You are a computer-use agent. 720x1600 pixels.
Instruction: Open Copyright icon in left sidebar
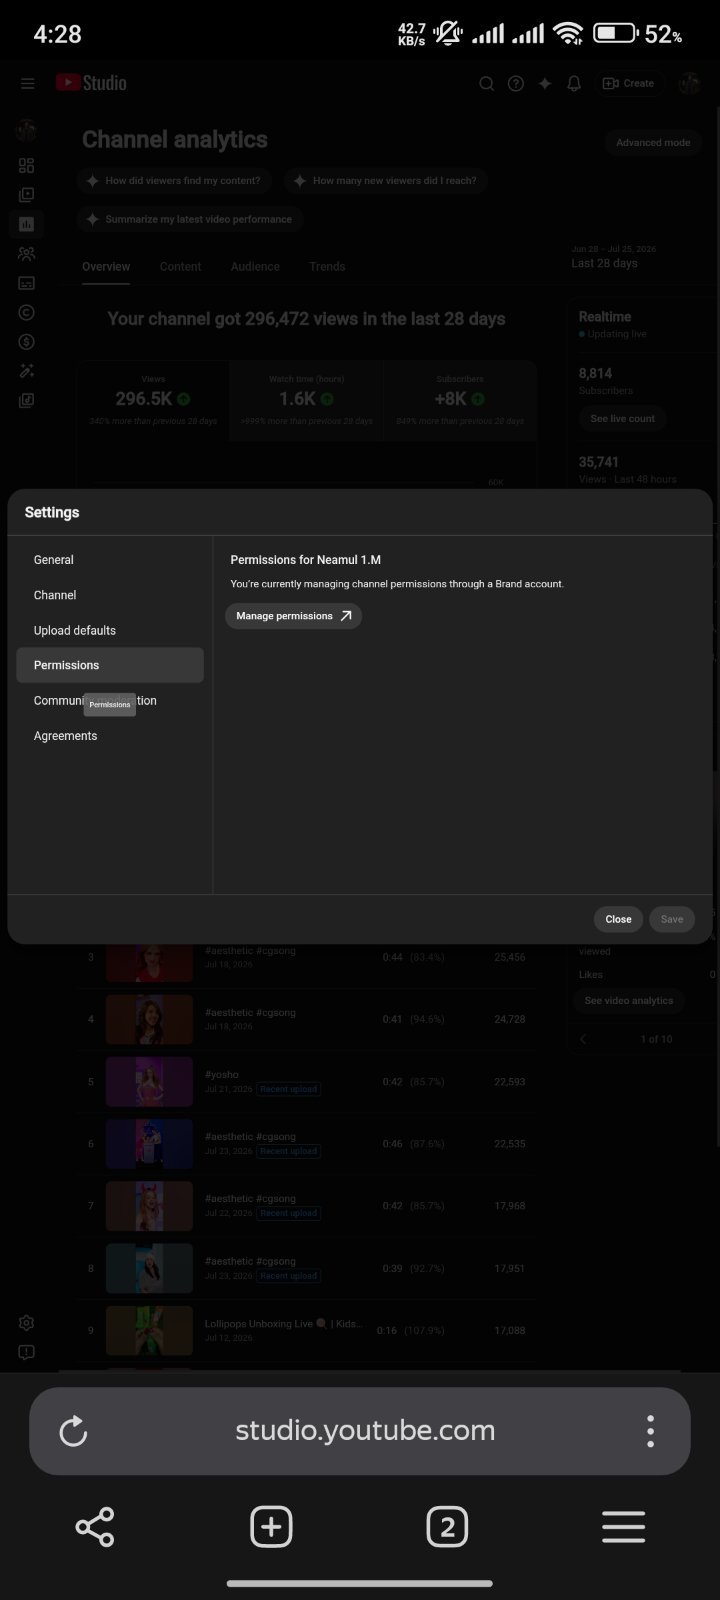point(27,312)
